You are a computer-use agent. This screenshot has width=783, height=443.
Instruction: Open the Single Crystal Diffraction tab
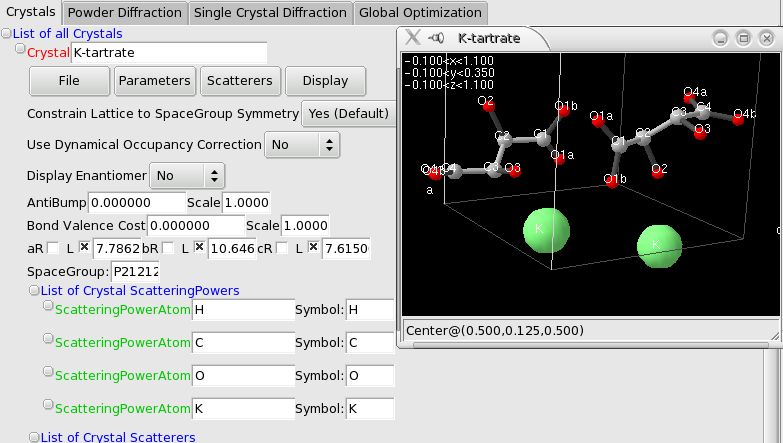click(x=270, y=12)
